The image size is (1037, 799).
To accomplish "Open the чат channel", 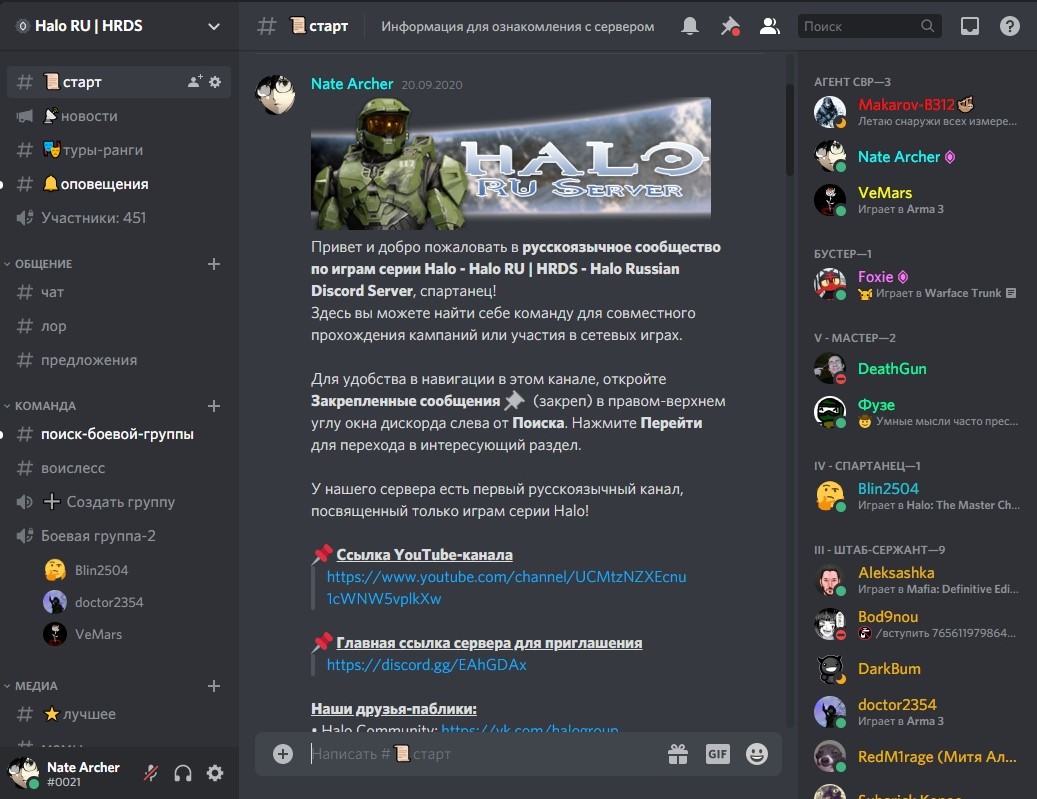I will click(x=119, y=292).
